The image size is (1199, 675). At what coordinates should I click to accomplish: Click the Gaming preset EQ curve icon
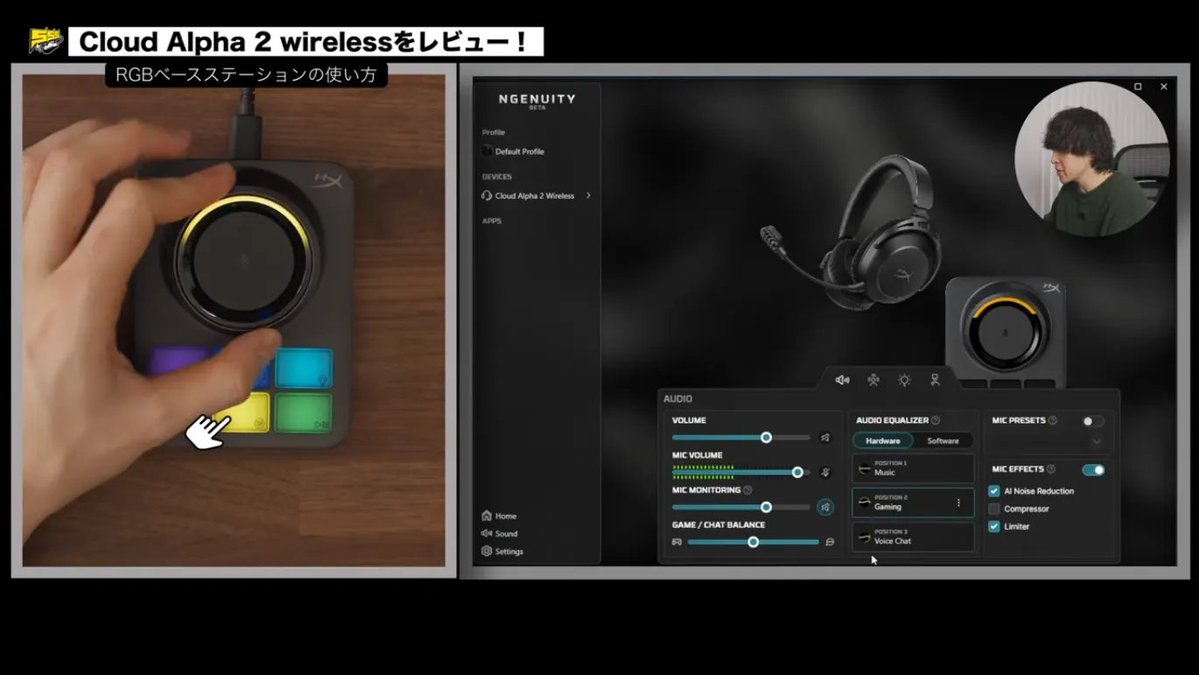coord(865,502)
